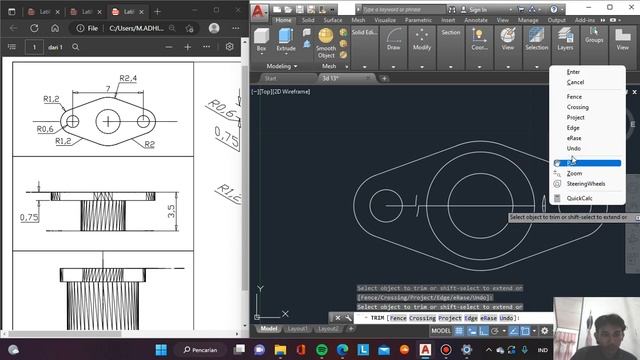
Task: Open the Selection panel icon
Action: [536, 40]
